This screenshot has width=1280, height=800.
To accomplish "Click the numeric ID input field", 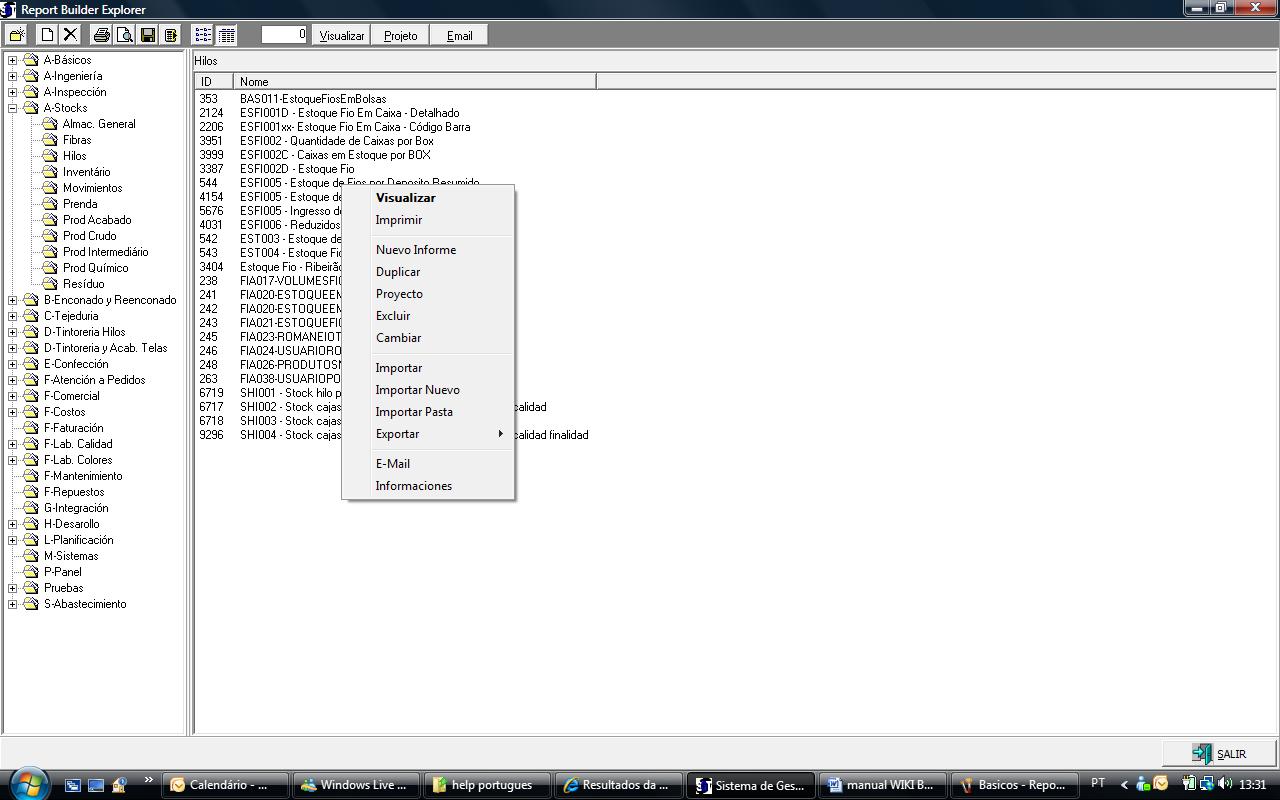I will click(284, 35).
